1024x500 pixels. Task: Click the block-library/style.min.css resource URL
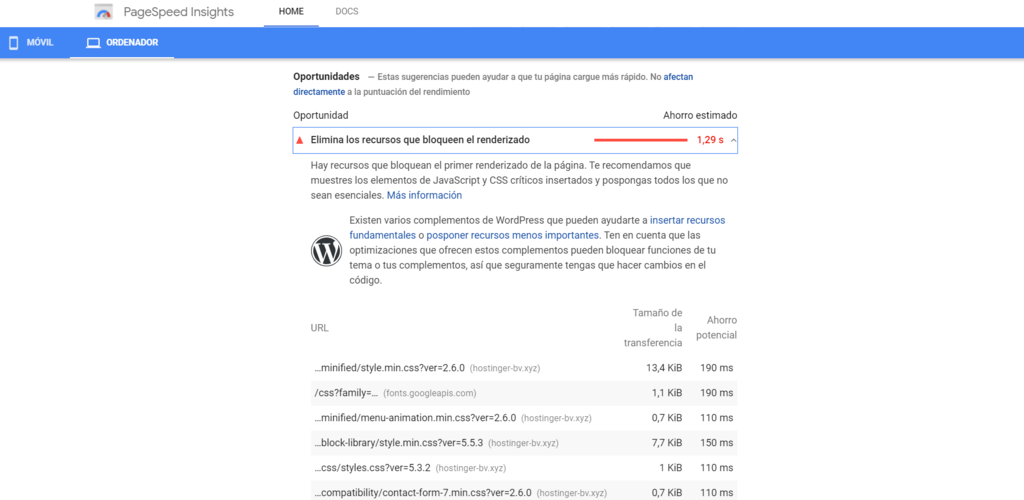pyautogui.click(x=400, y=443)
